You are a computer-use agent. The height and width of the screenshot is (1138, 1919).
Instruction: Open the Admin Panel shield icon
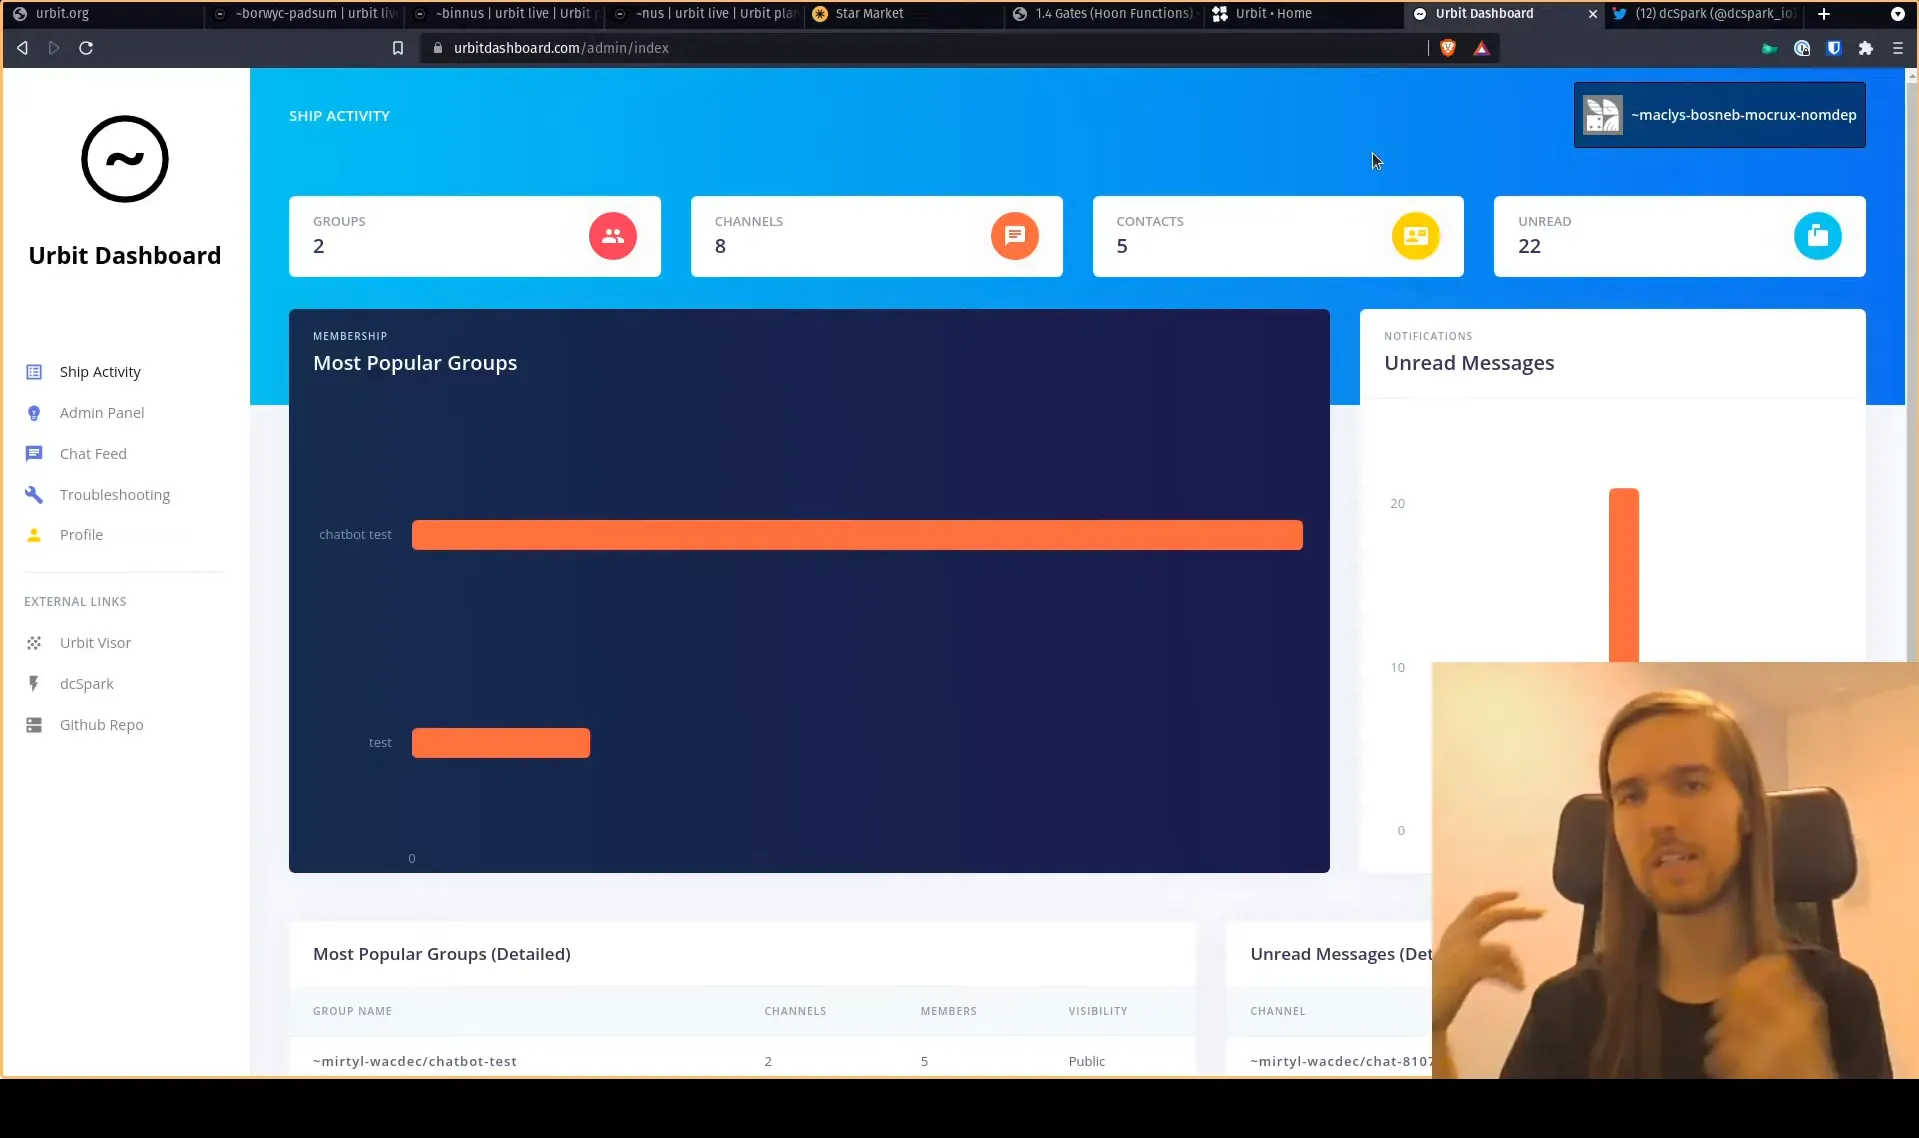[34, 412]
